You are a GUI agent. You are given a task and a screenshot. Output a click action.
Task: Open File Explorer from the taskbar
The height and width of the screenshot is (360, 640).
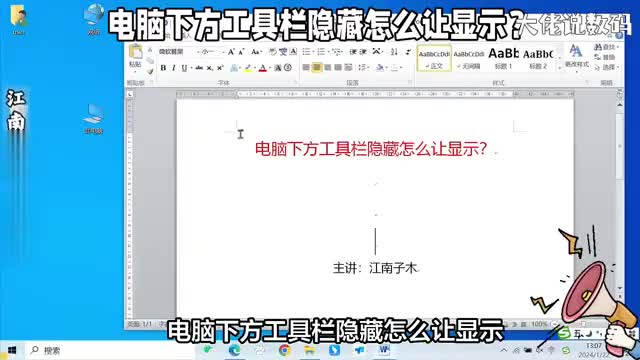click(x=309, y=350)
